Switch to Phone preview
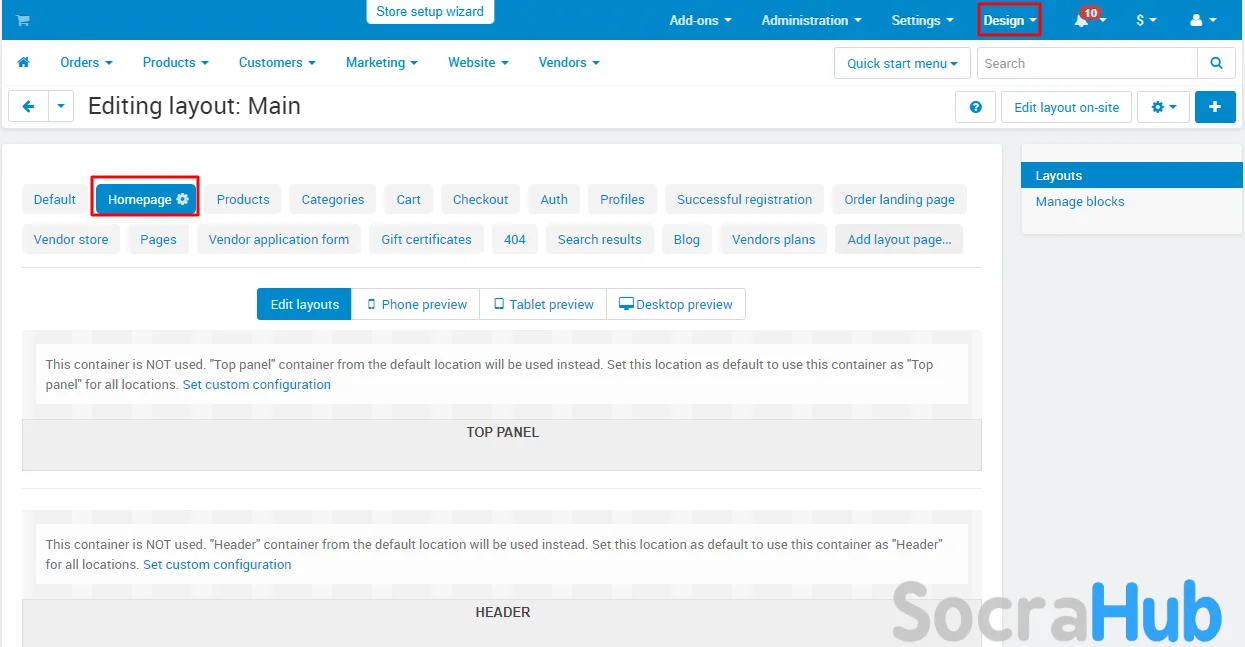1245x647 pixels. click(x=416, y=304)
